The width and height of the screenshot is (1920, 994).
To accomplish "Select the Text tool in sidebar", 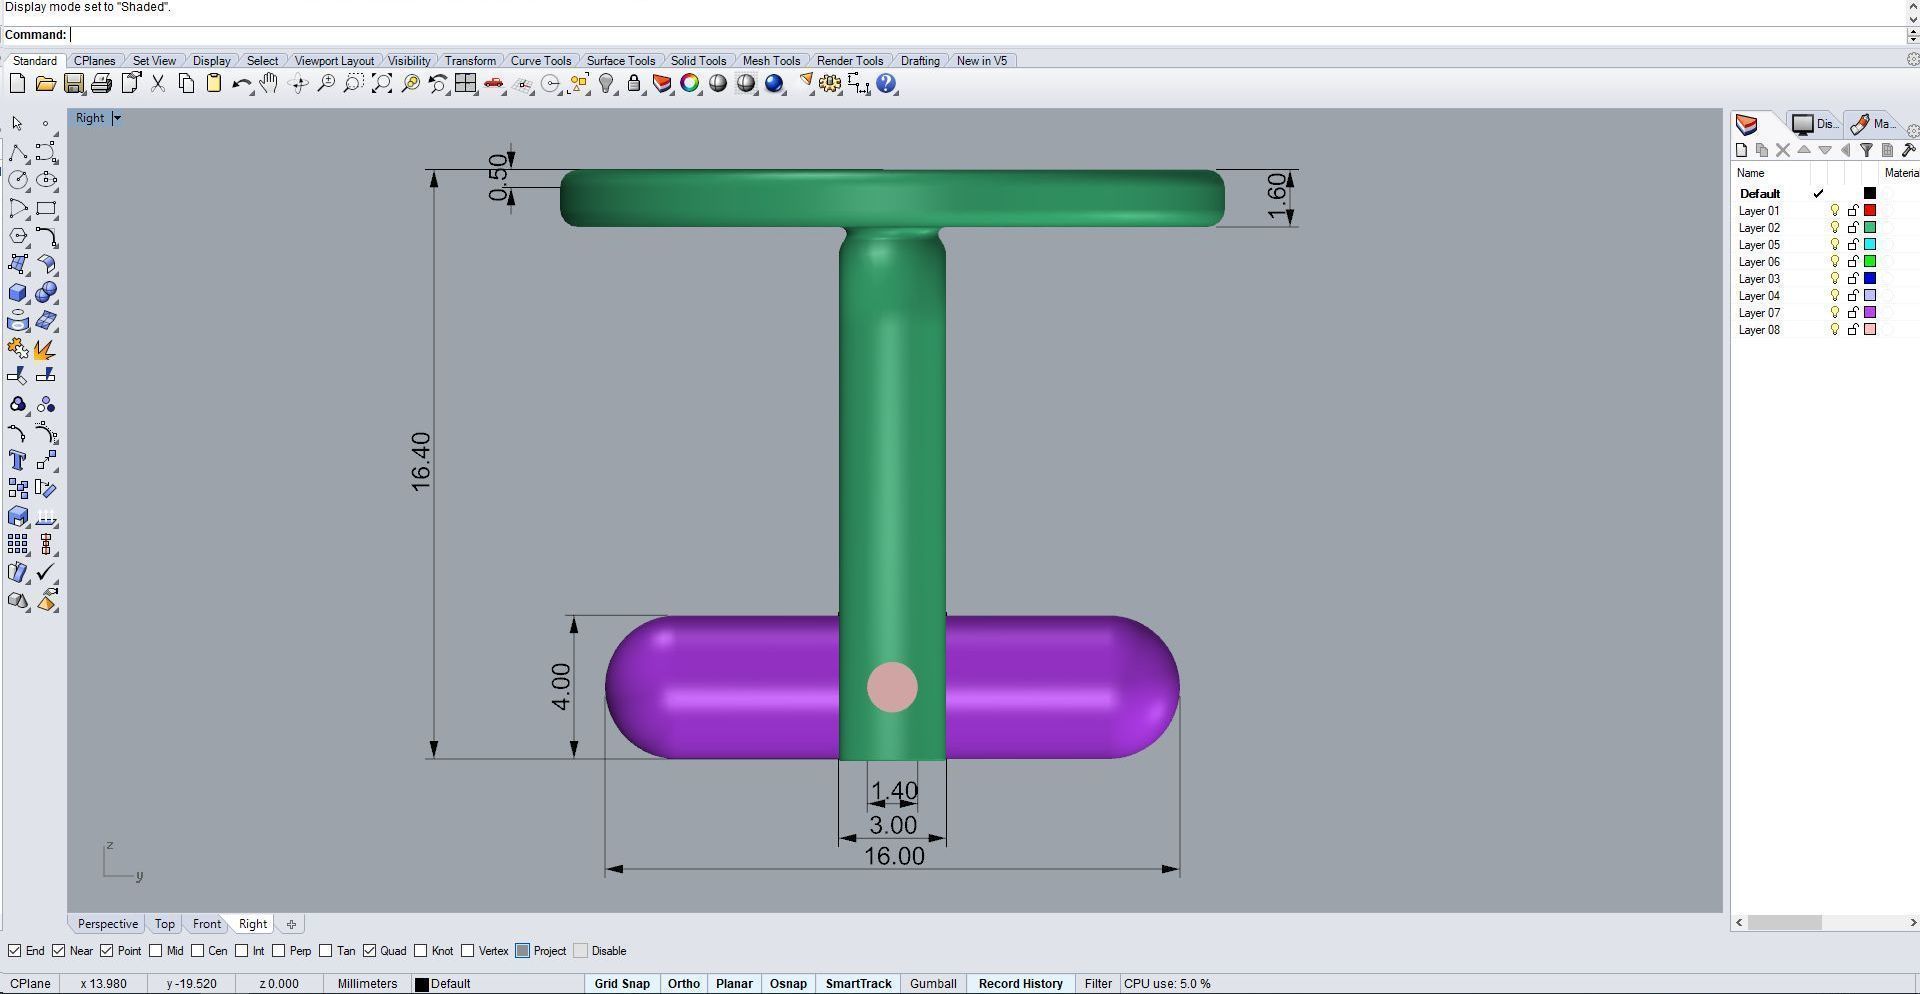I will tap(18, 461).
